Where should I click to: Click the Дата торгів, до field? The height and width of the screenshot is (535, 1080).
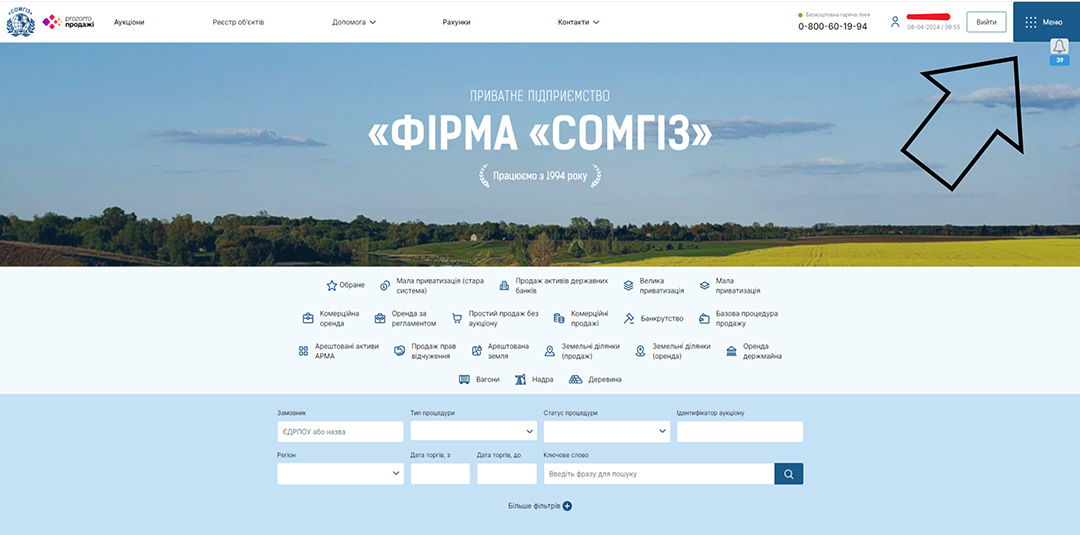click(x=507, y=474)
